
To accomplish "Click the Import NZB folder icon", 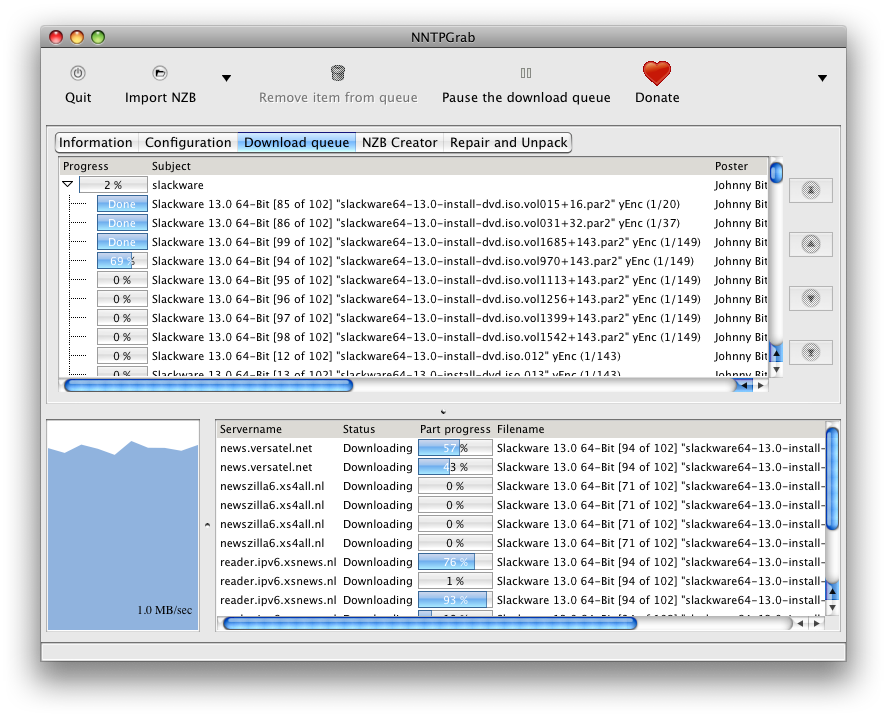I will 160,73.
